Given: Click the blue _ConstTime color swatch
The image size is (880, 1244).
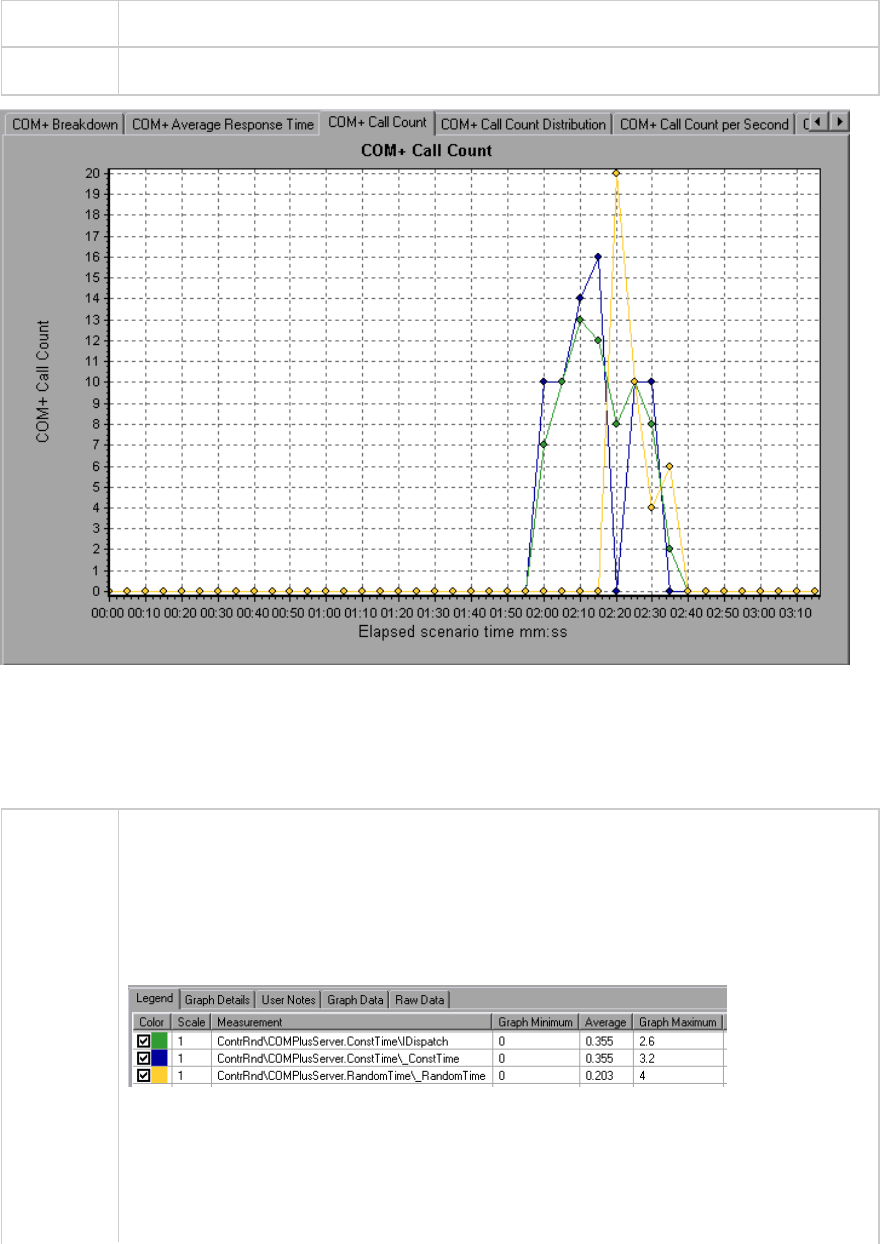Looking at the screenshot, I should pyautogui.click(x=160, y=1058).
